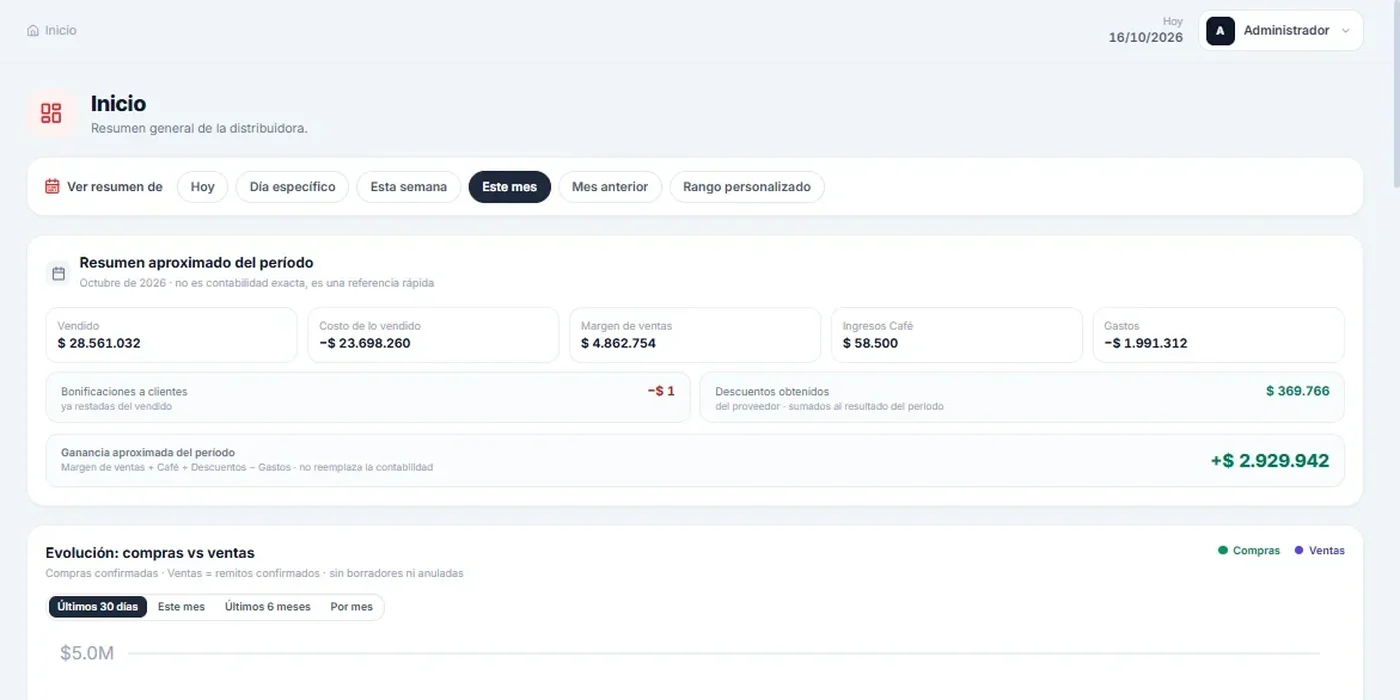Click the date 16/10/2026 in the header
The width and height of the screenshot is (1400, 700).
click(x=1146, y=38)
